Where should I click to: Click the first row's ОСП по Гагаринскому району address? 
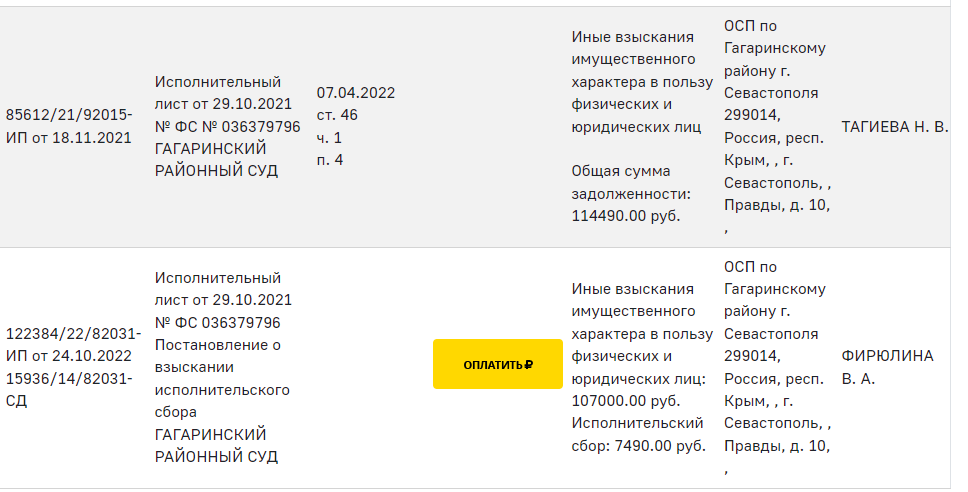[777, 127]
